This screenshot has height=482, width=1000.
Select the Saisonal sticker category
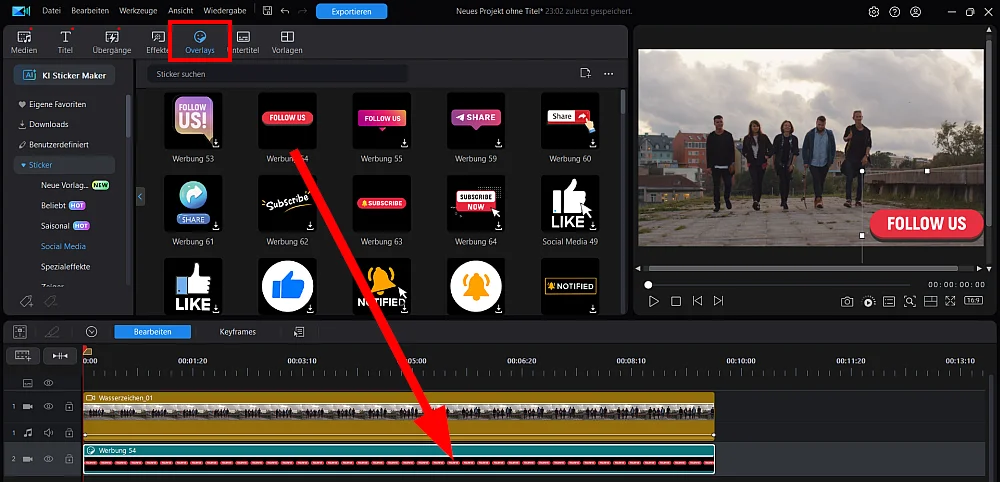click(x=65, y=226)
